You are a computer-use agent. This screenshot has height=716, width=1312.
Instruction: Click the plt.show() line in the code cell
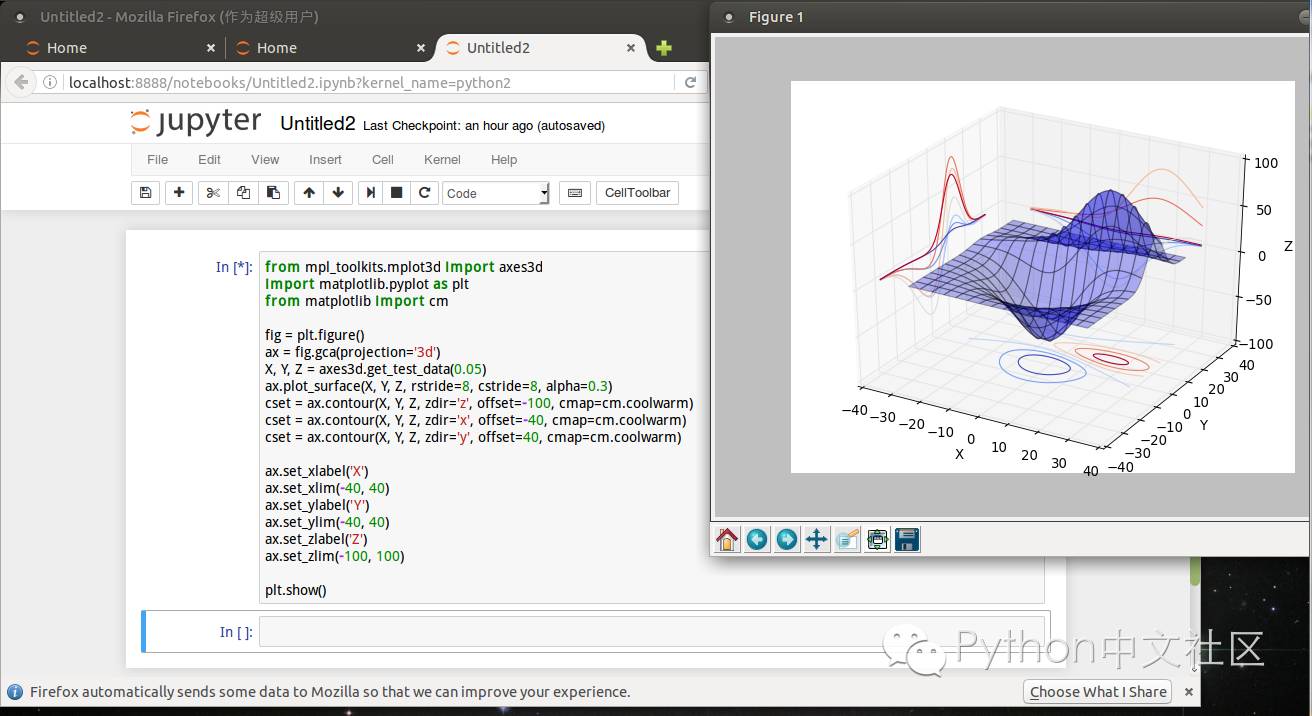tap(295, 590)
